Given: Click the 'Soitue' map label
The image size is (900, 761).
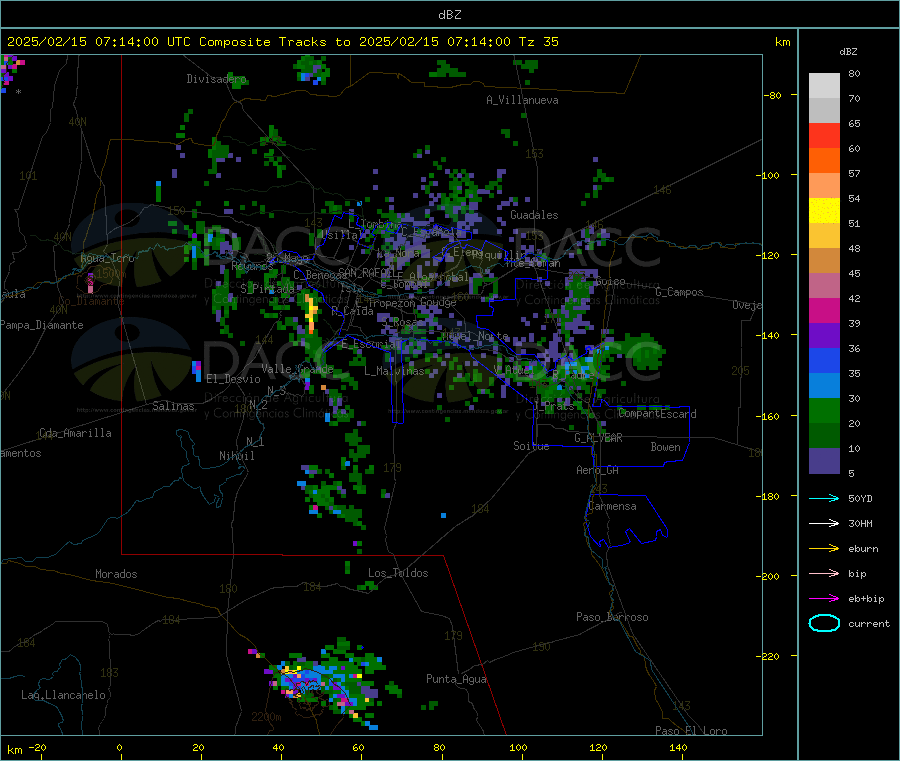Looking at the screenshot, I should pos(531,446).
